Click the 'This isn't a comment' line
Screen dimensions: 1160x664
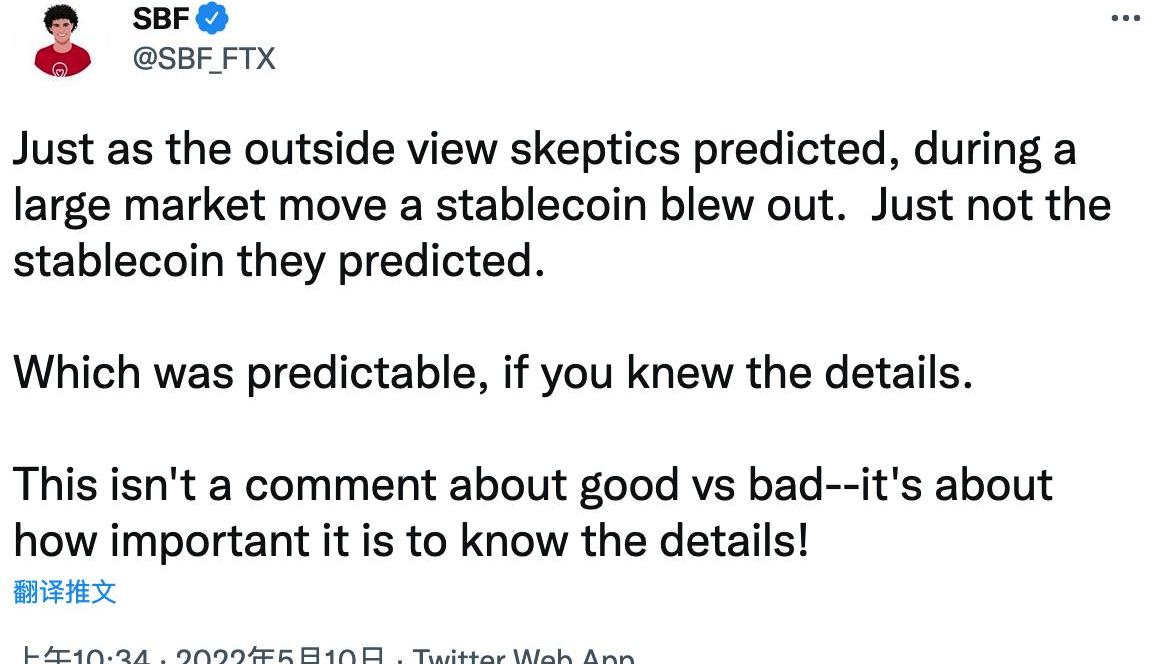533,486
